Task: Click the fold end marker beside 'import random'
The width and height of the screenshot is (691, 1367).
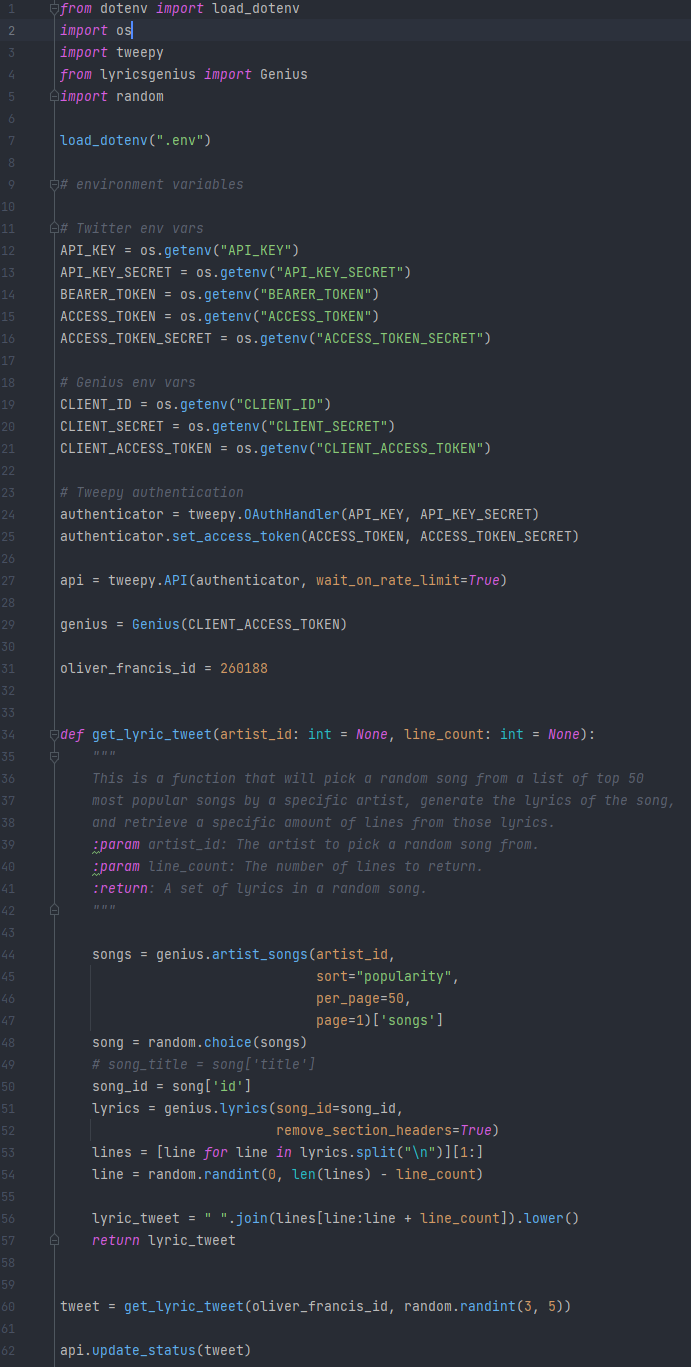Action: [x=54, y=97]
